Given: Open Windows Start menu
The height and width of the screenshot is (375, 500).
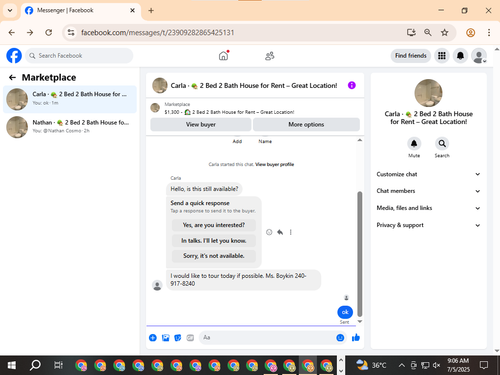Looking at the screenshot, I should click(12, 365).
